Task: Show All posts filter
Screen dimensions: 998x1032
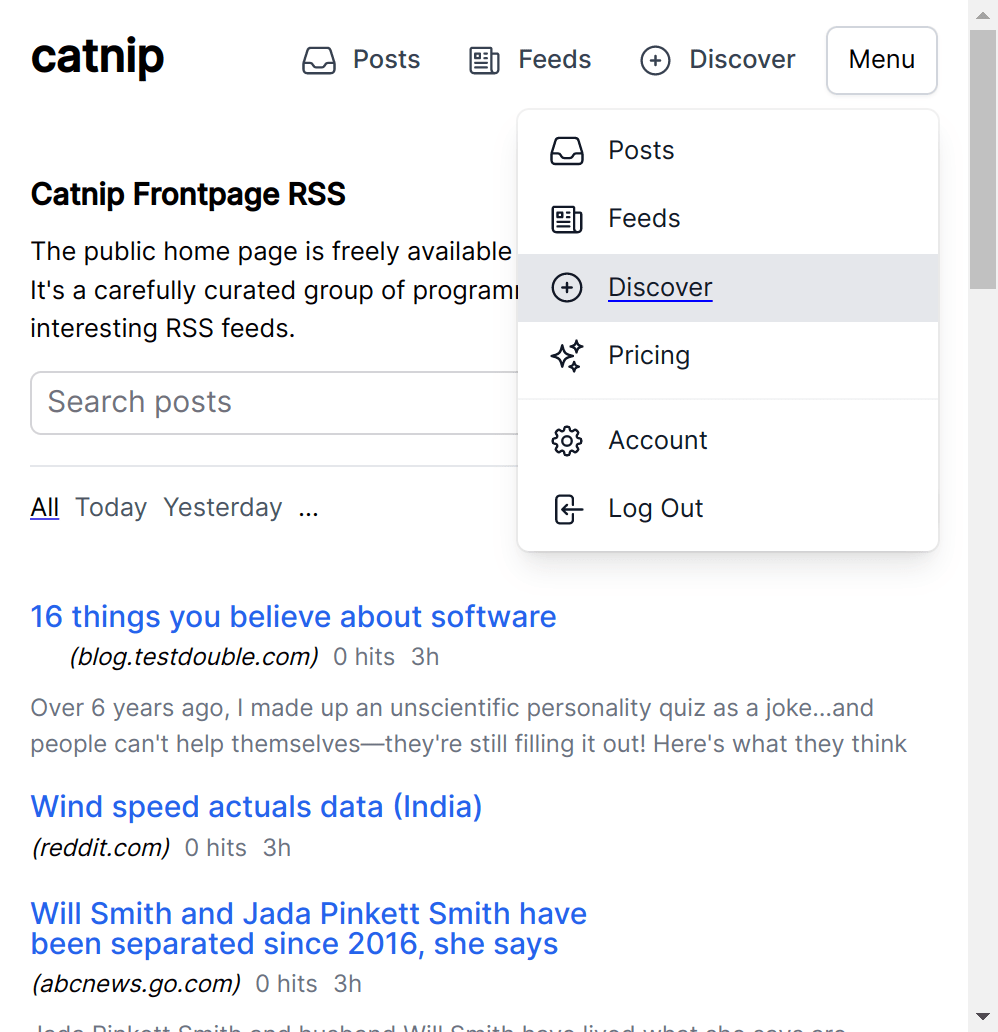Action: pyautogui.click(x=45, y=508)
